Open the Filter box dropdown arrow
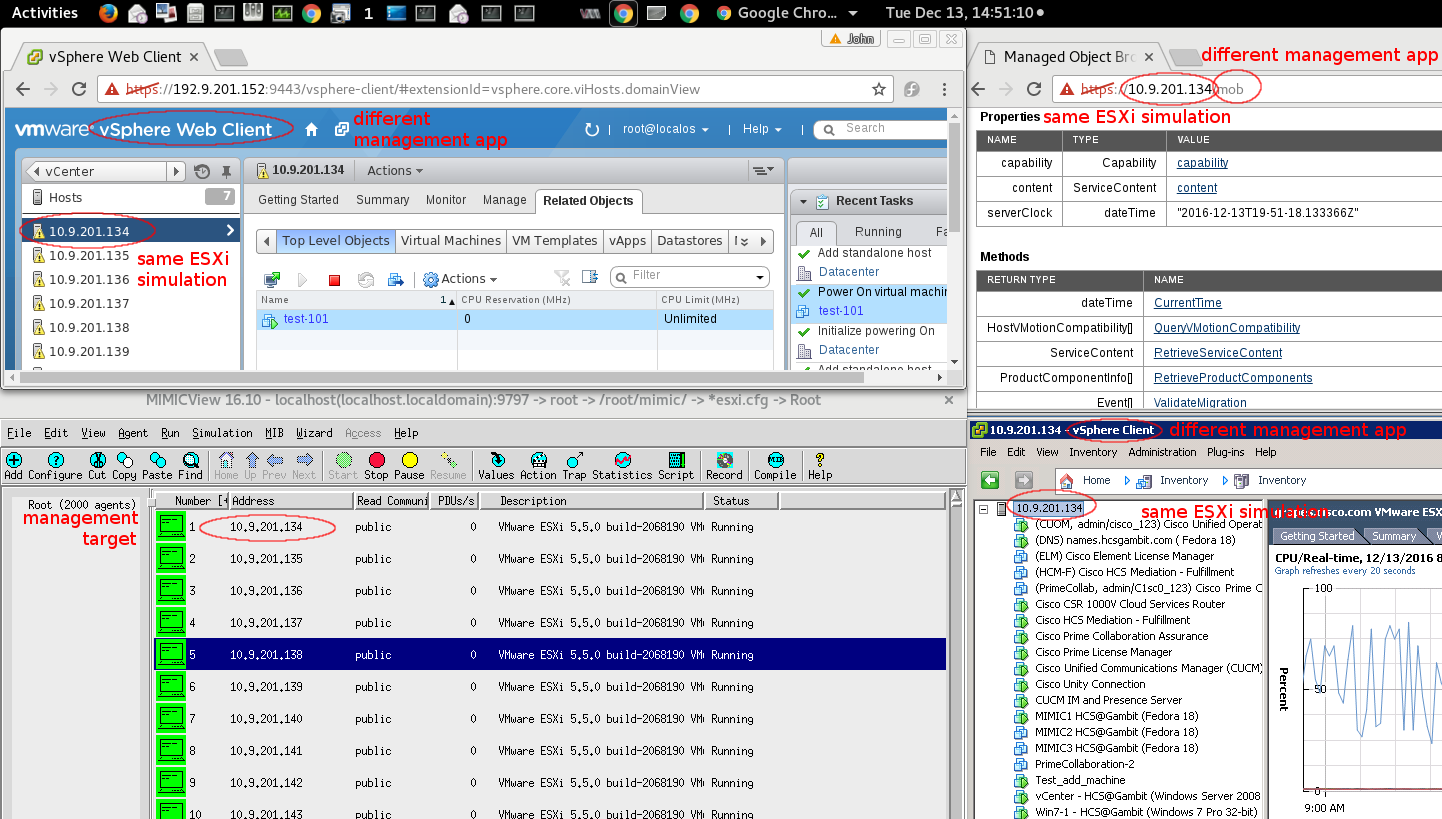1442x819 pixels. pyautogui.click(x=760, y=278)
